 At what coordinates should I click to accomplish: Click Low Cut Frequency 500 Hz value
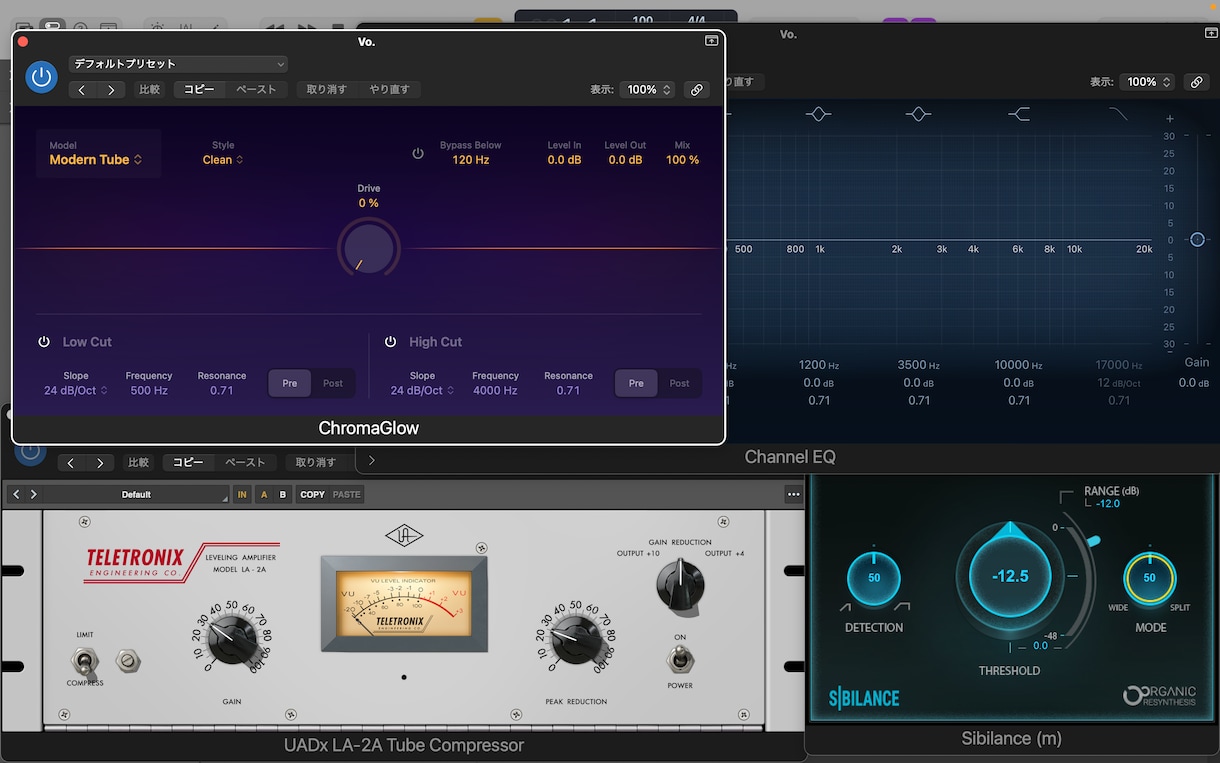coord(149,391)
